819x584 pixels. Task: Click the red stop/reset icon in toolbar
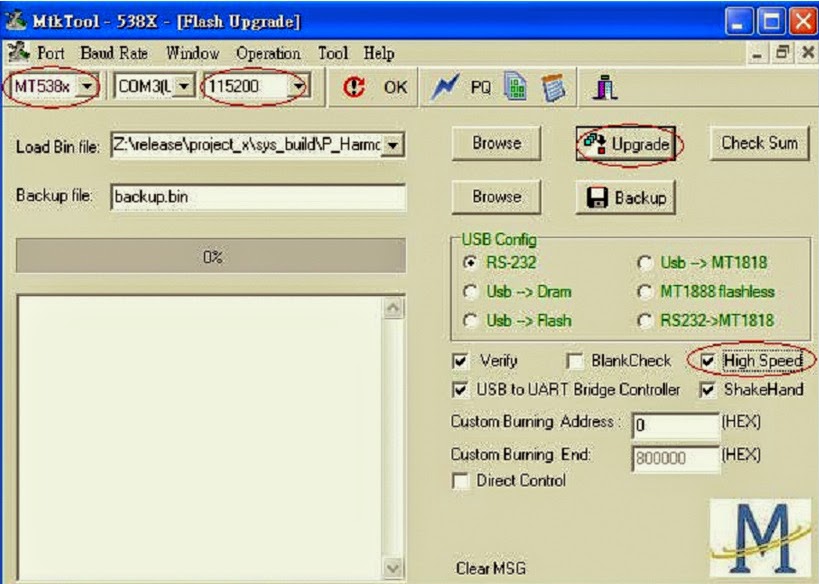point(354,87)
